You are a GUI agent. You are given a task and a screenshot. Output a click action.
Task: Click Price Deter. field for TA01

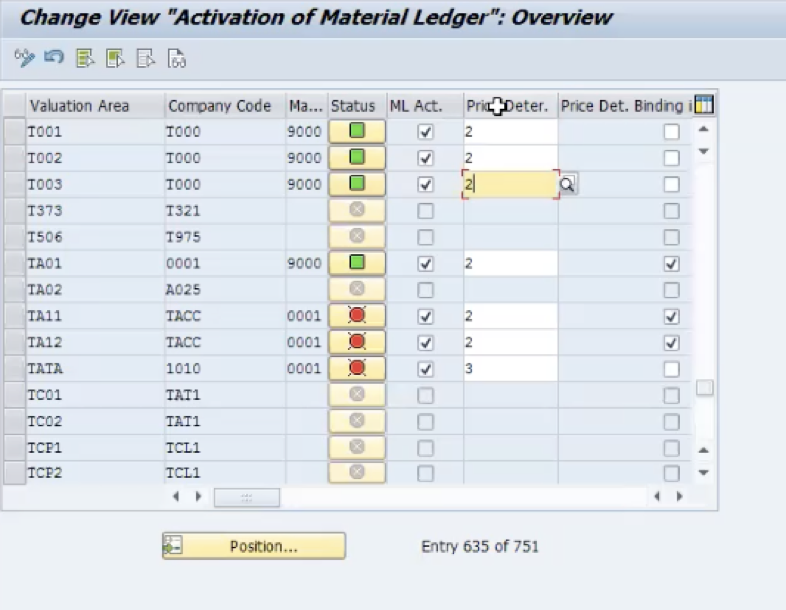(x=510, y=264)
